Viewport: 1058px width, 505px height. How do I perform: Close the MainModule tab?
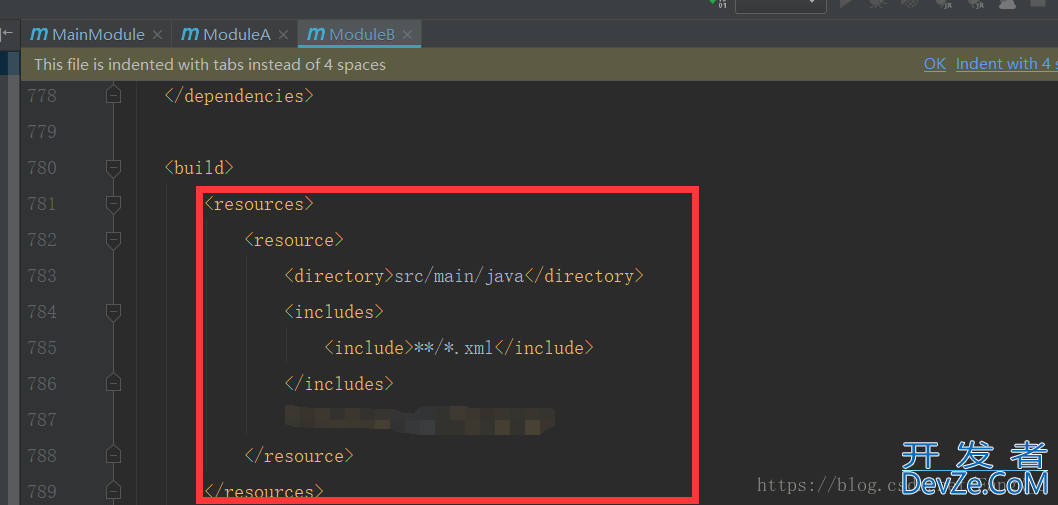click(157, 35)
